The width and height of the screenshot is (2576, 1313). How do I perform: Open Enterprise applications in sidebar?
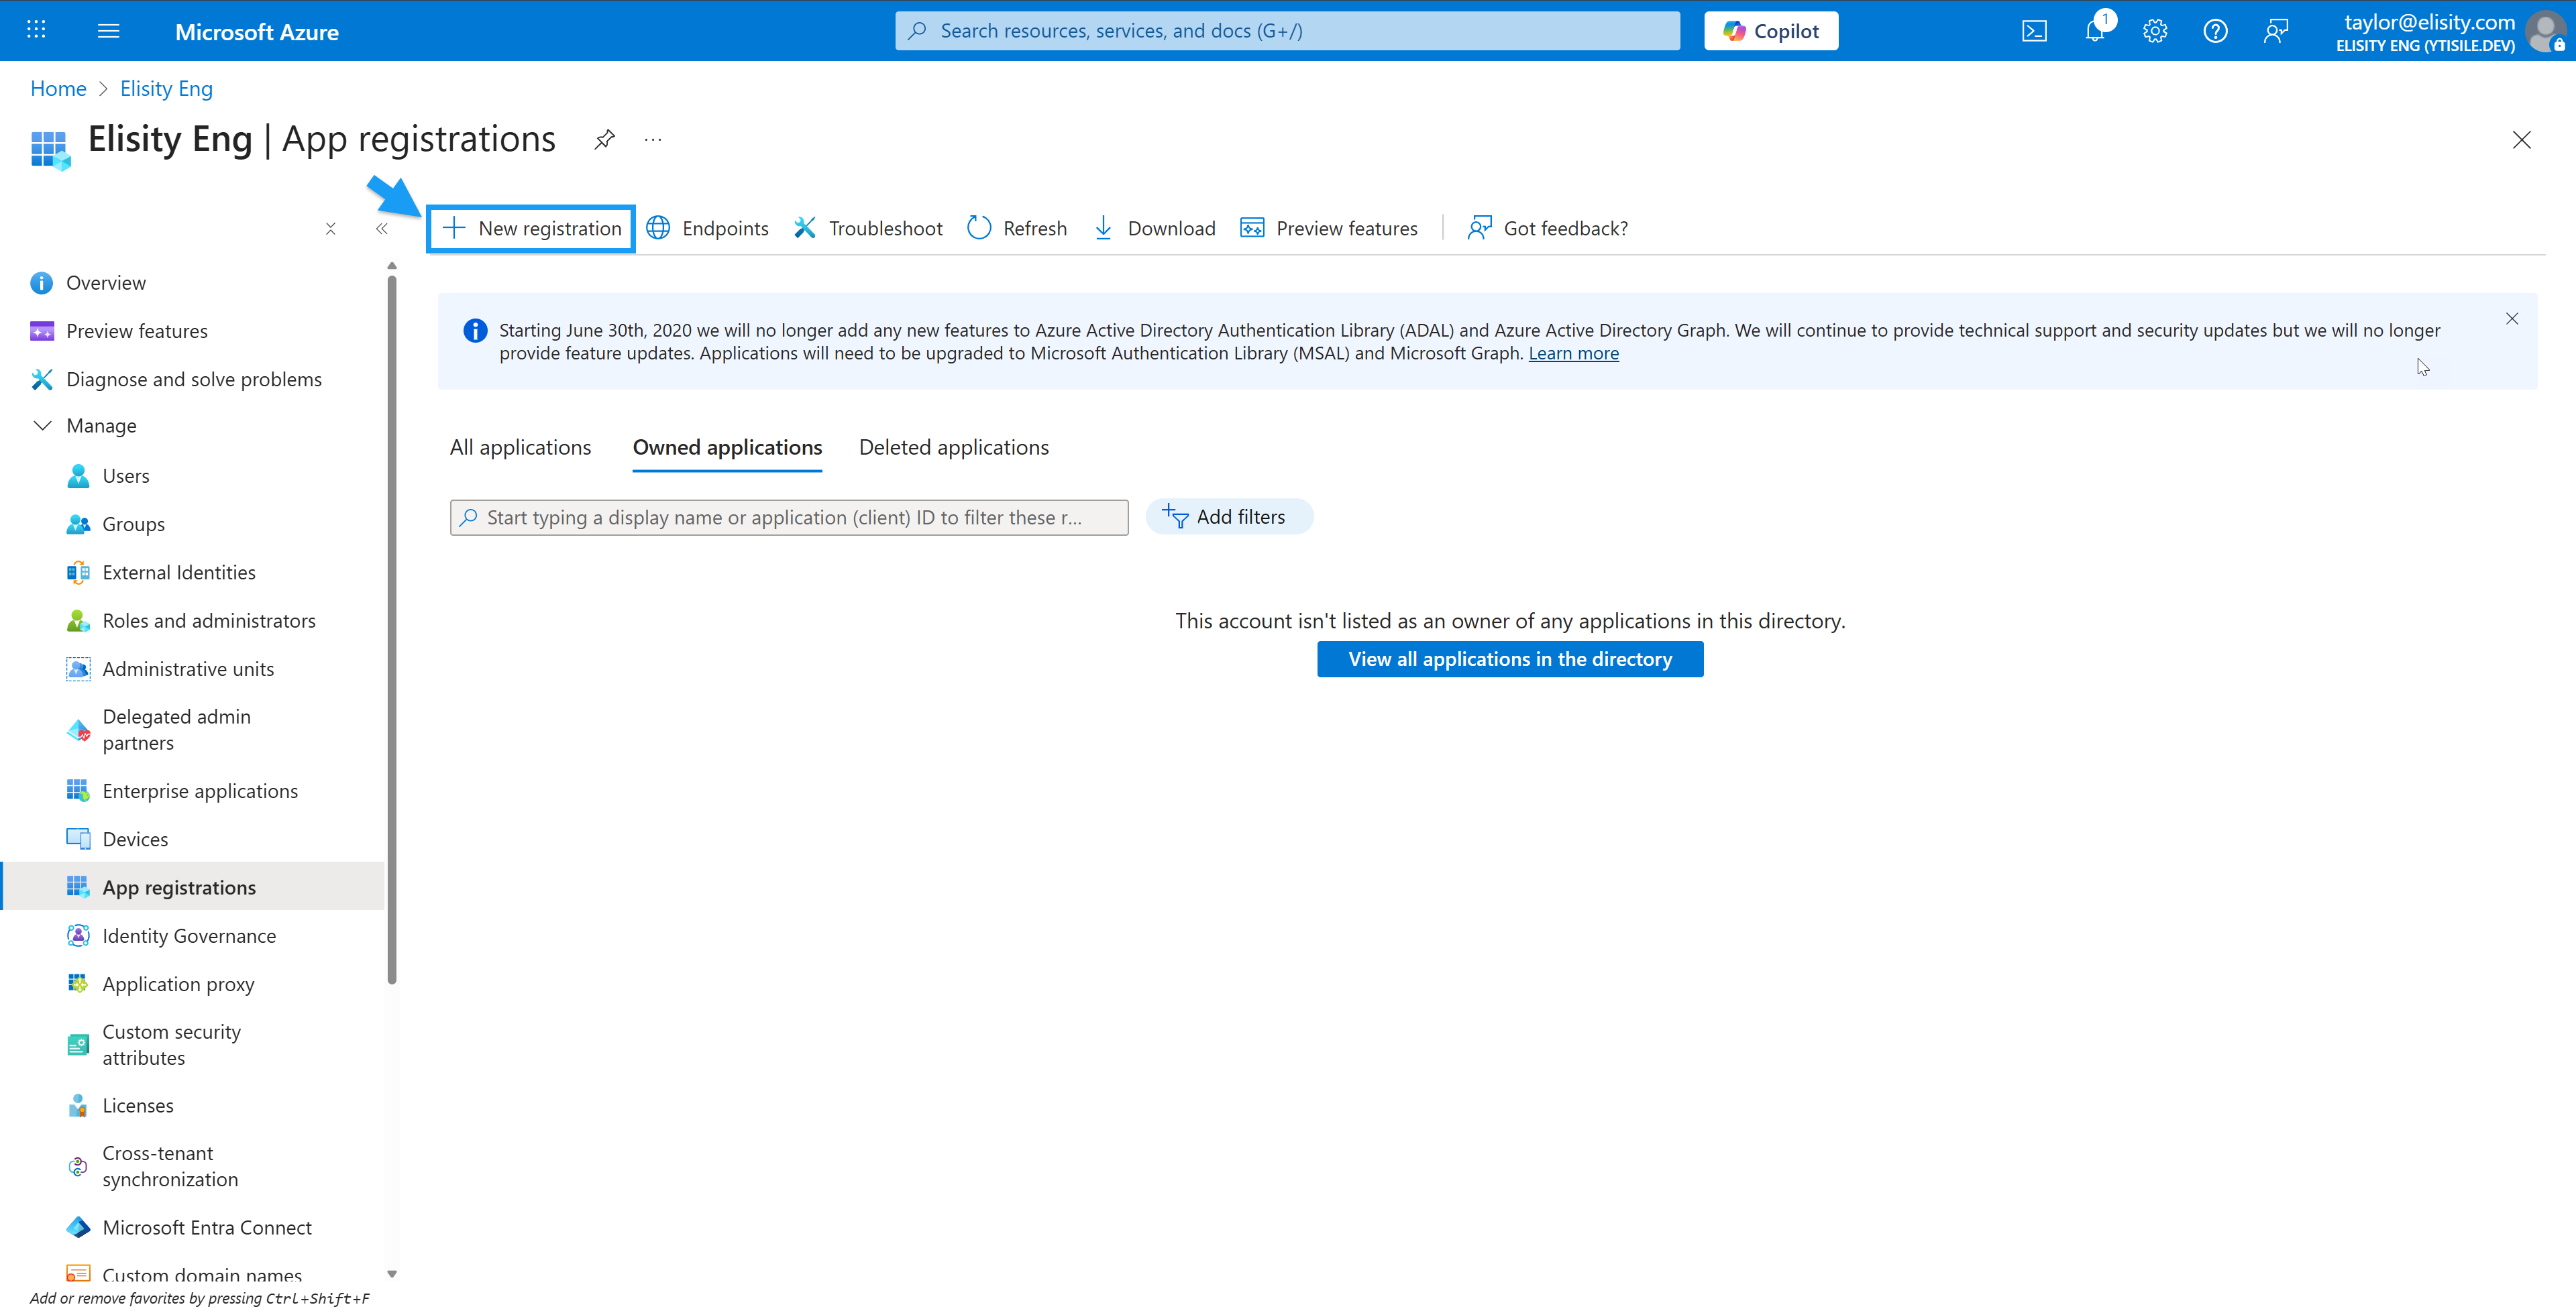click(x=200, y=791)
